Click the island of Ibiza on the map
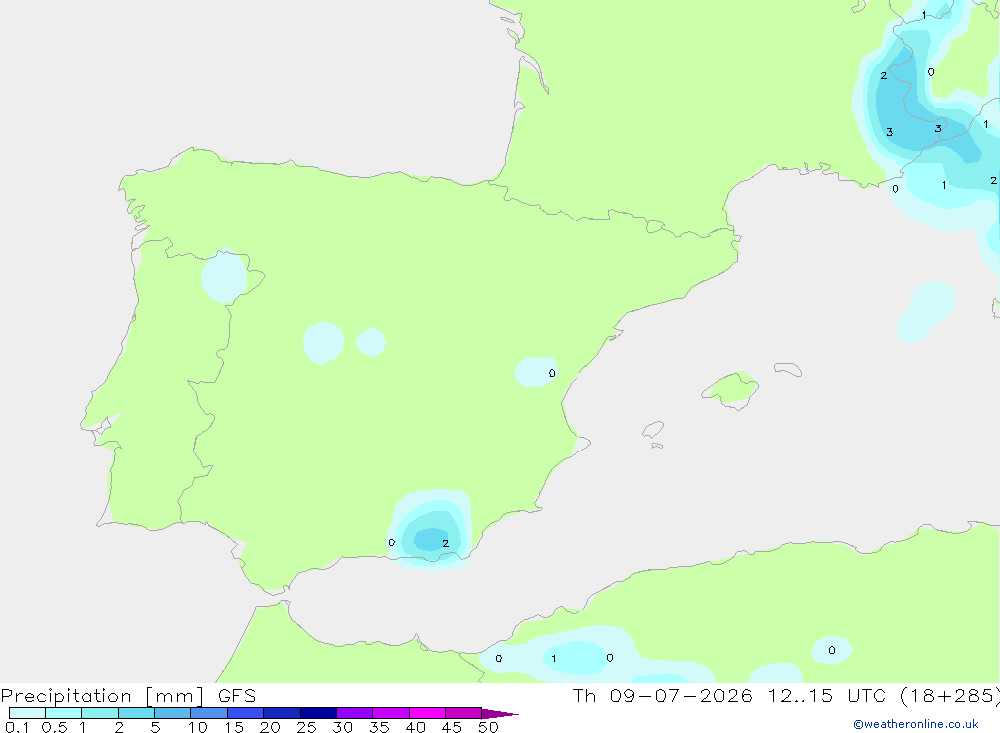The image size is (1000, 733). 653,430
